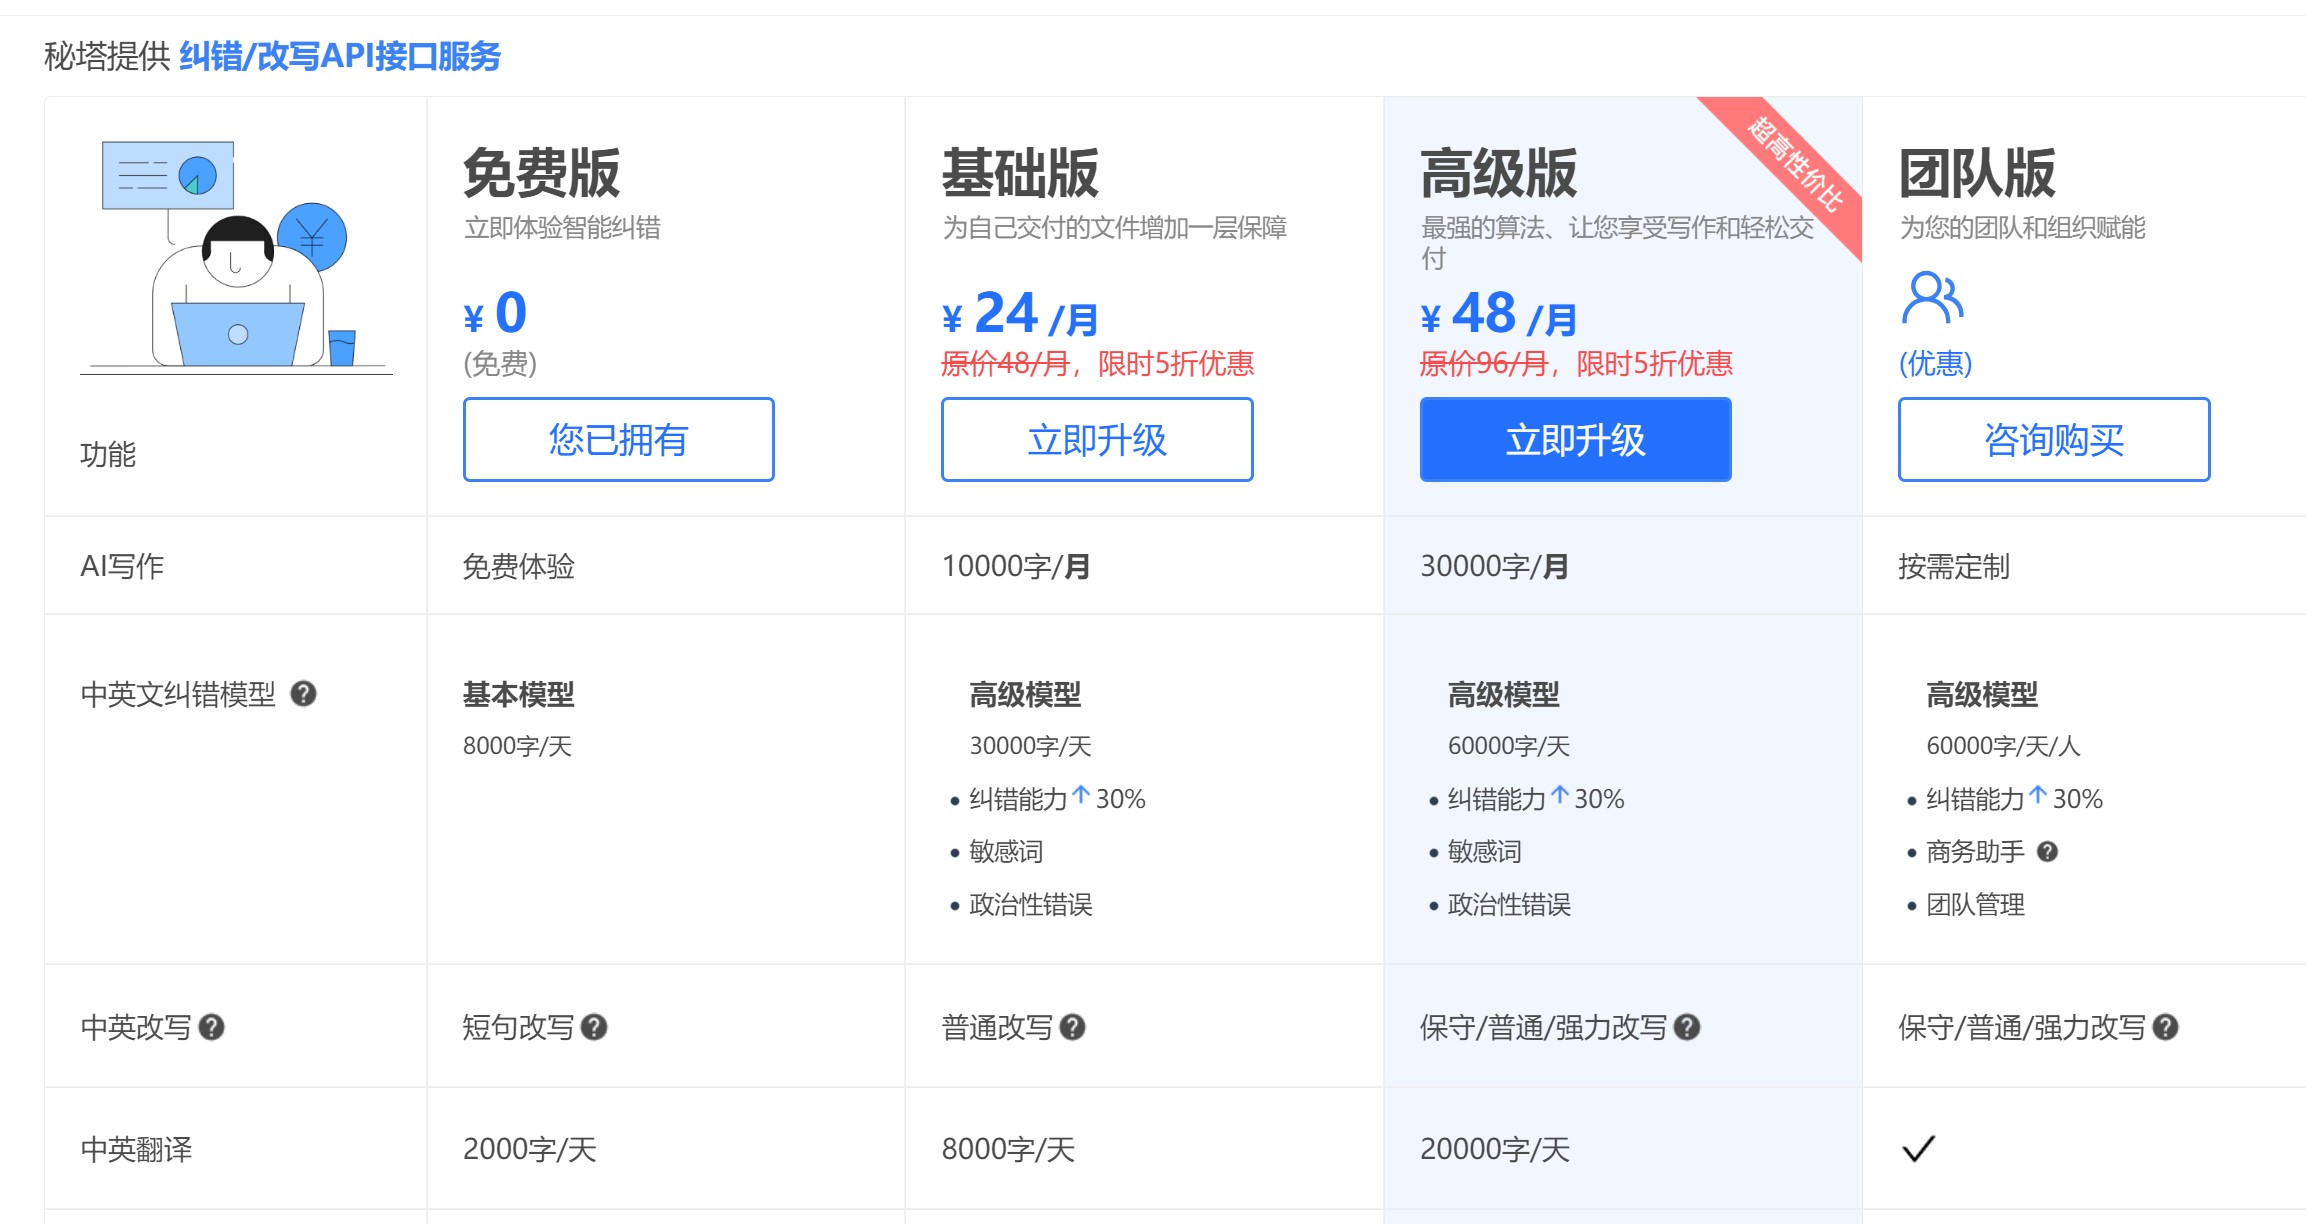The width and height of the screenshot is (2306, 1224).
Task: Click the blue 立即升级 button for 高级版
Action: [1574, 439]
